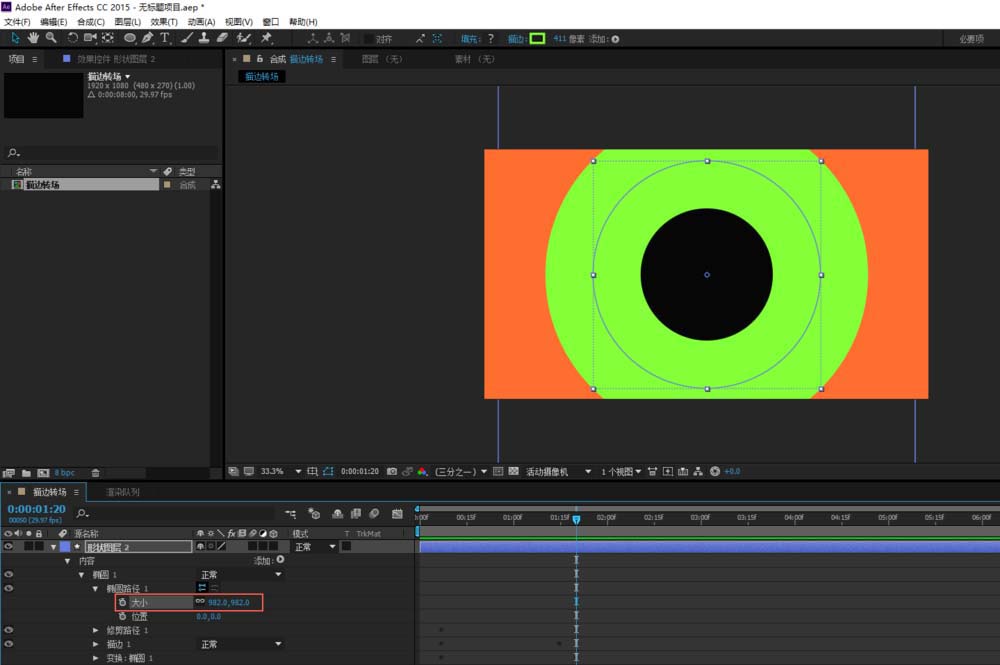Toggle stopwatch for 大小 property
This screenshot has height=665, width=1000.
tap(122, 602)
